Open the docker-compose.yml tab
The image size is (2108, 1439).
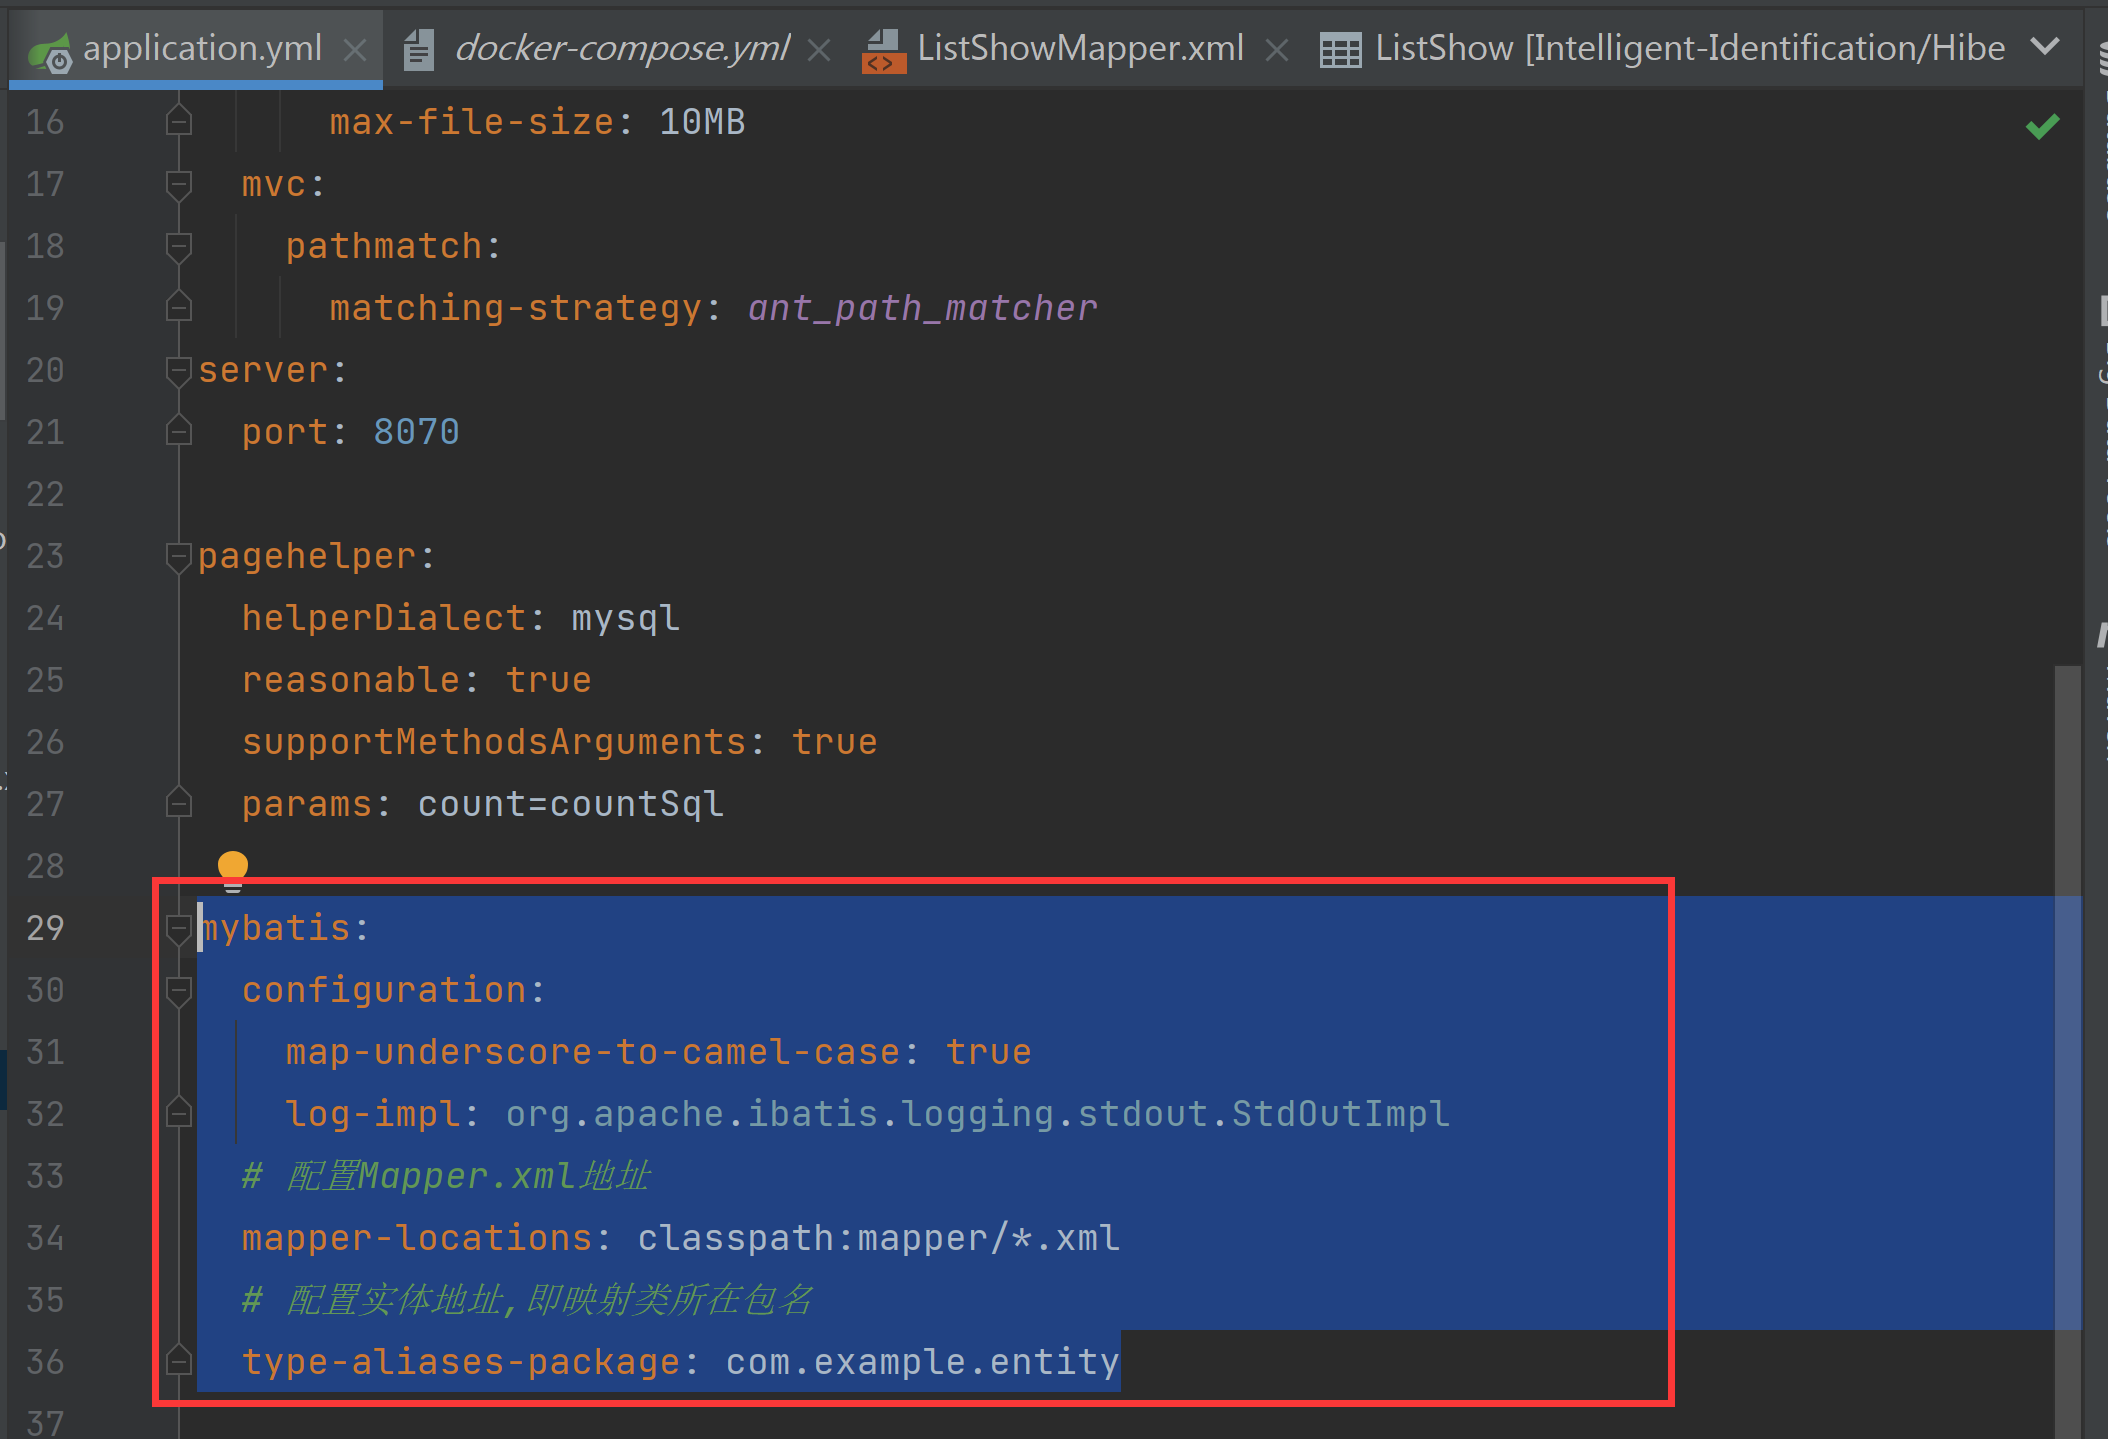click(x=621, y=48)
